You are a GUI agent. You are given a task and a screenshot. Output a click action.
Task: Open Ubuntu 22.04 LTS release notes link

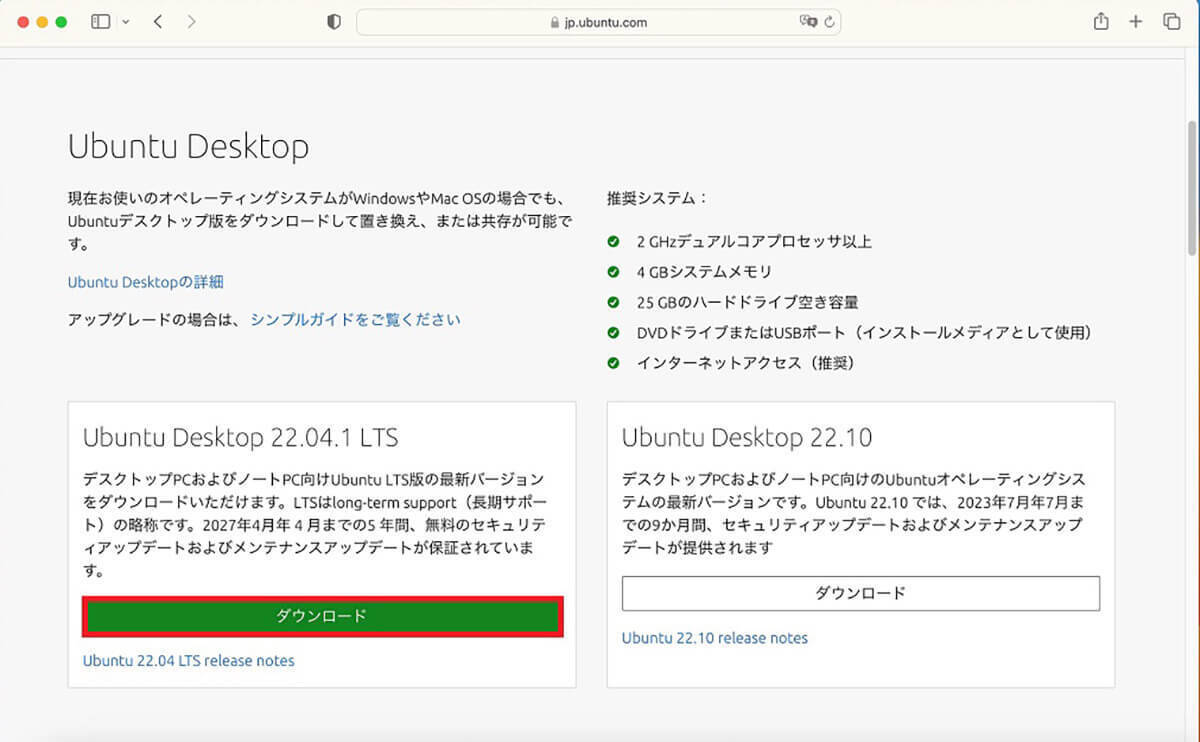[x=188, y=661]
